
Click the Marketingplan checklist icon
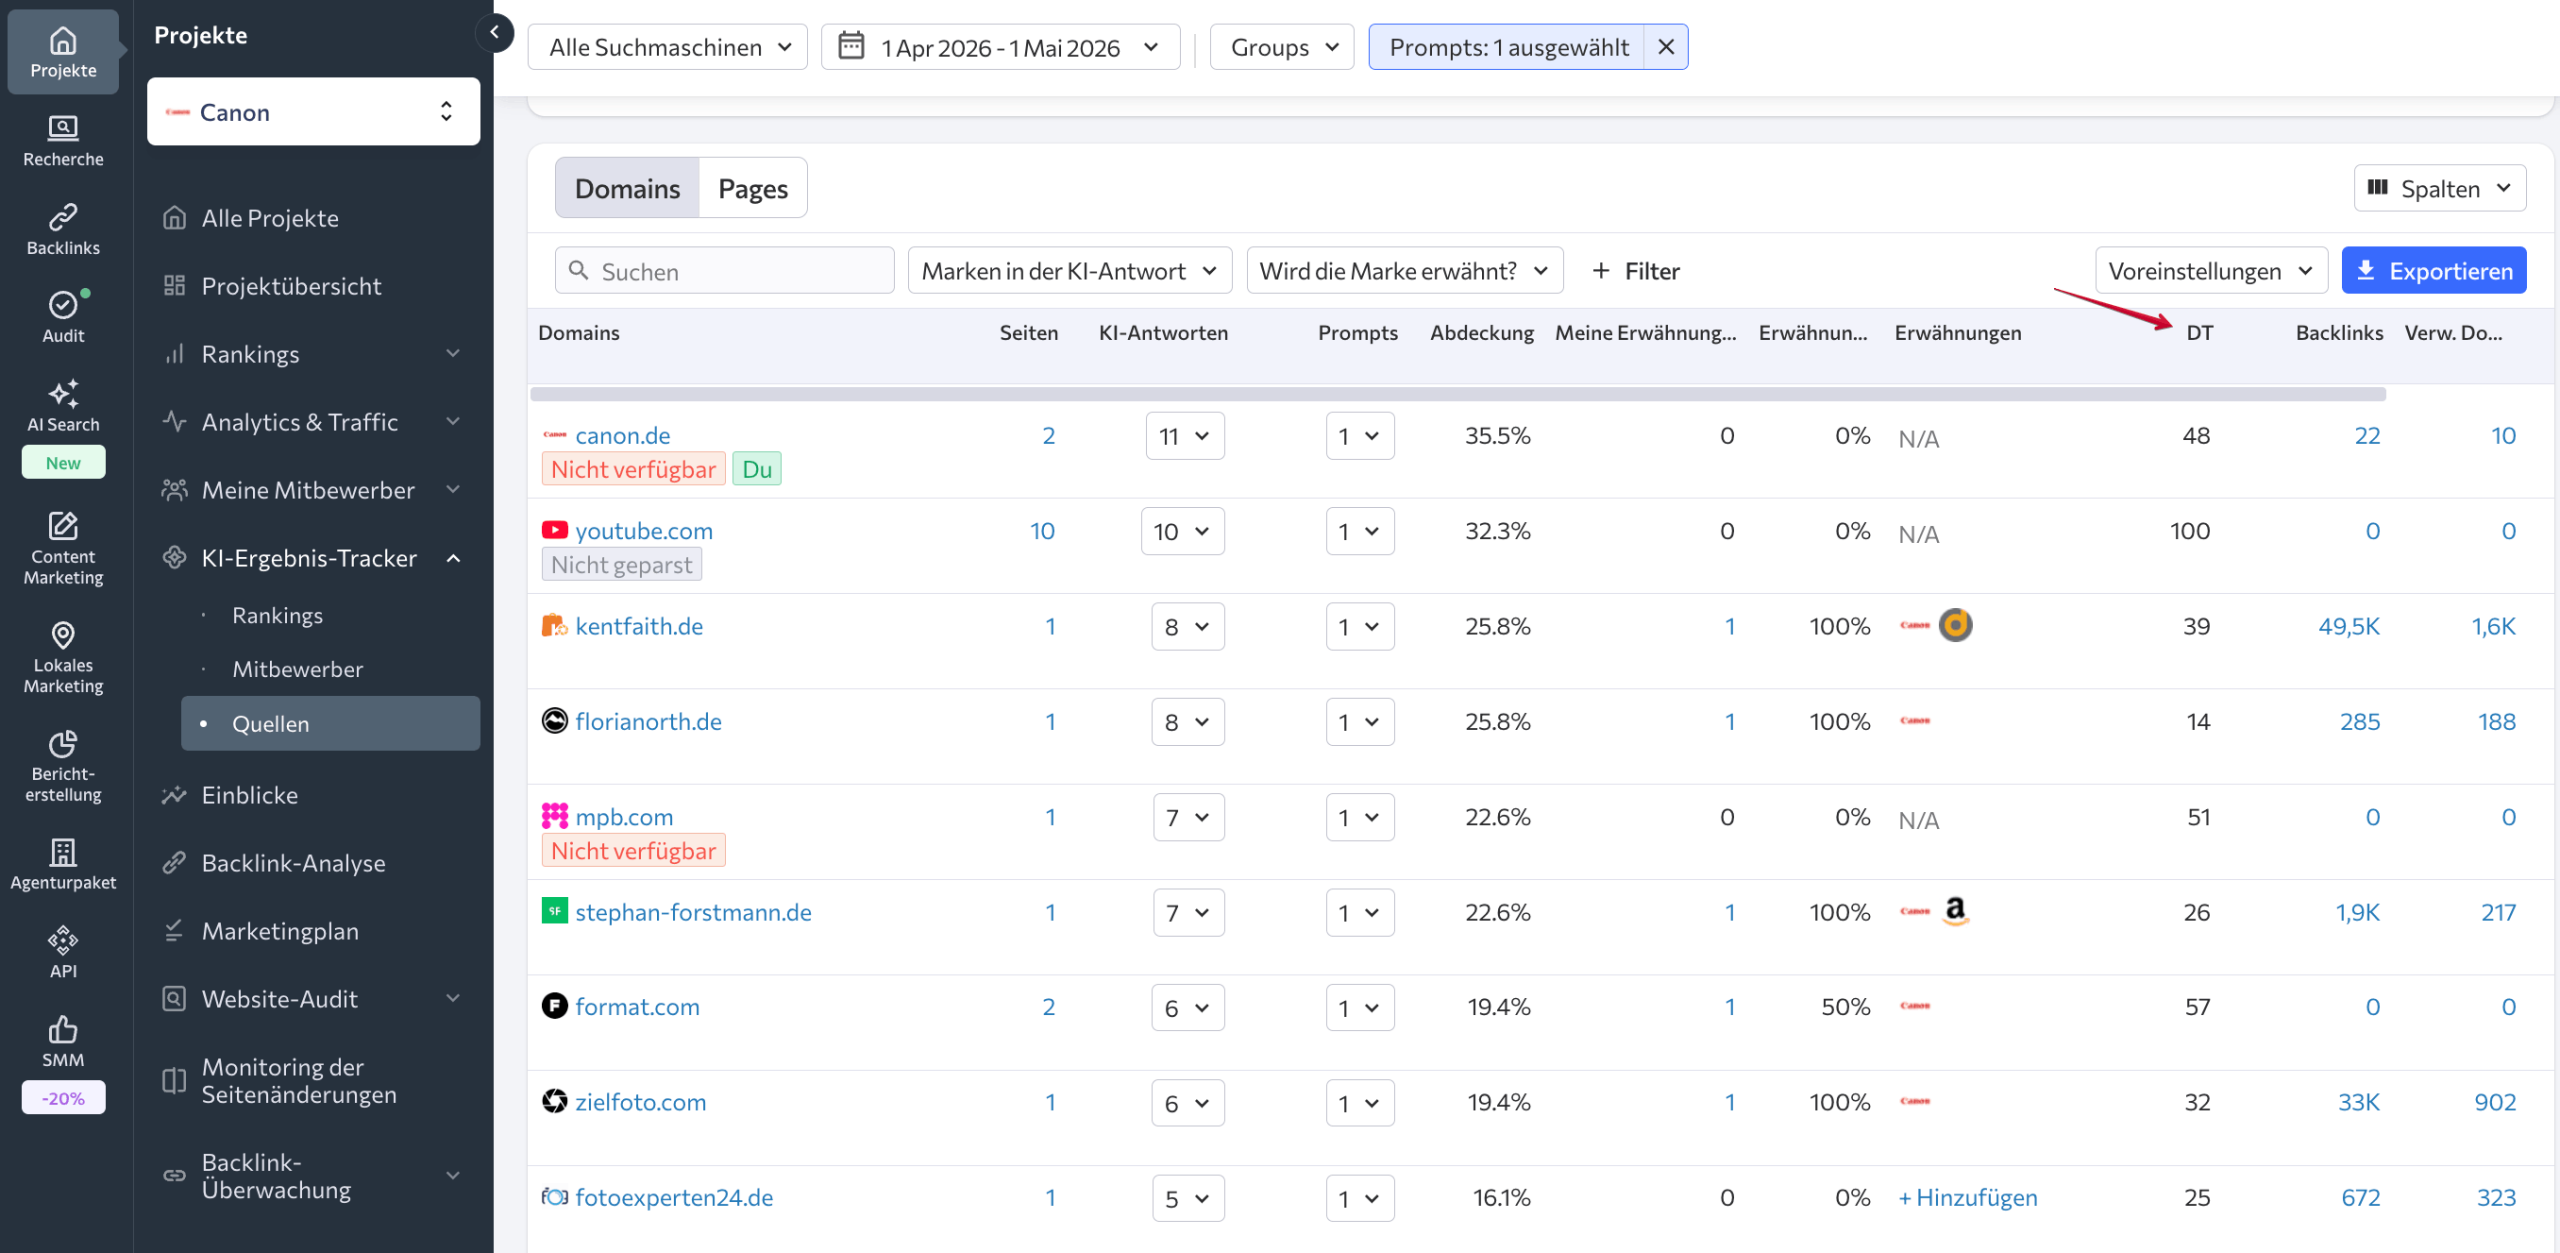tap(174, 931)
